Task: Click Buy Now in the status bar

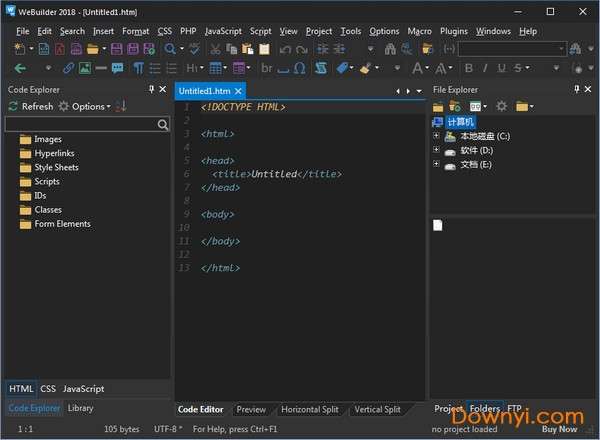Action: point(559,429)
